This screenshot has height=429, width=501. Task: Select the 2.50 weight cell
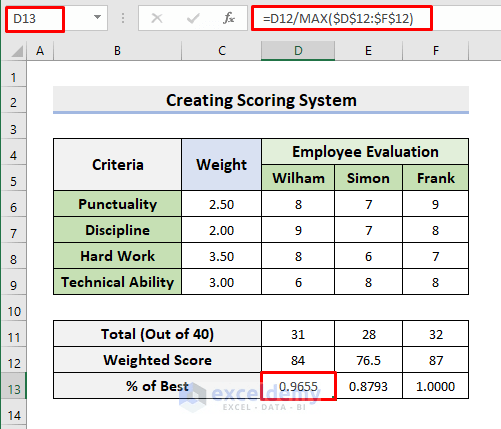click(222, 204)
